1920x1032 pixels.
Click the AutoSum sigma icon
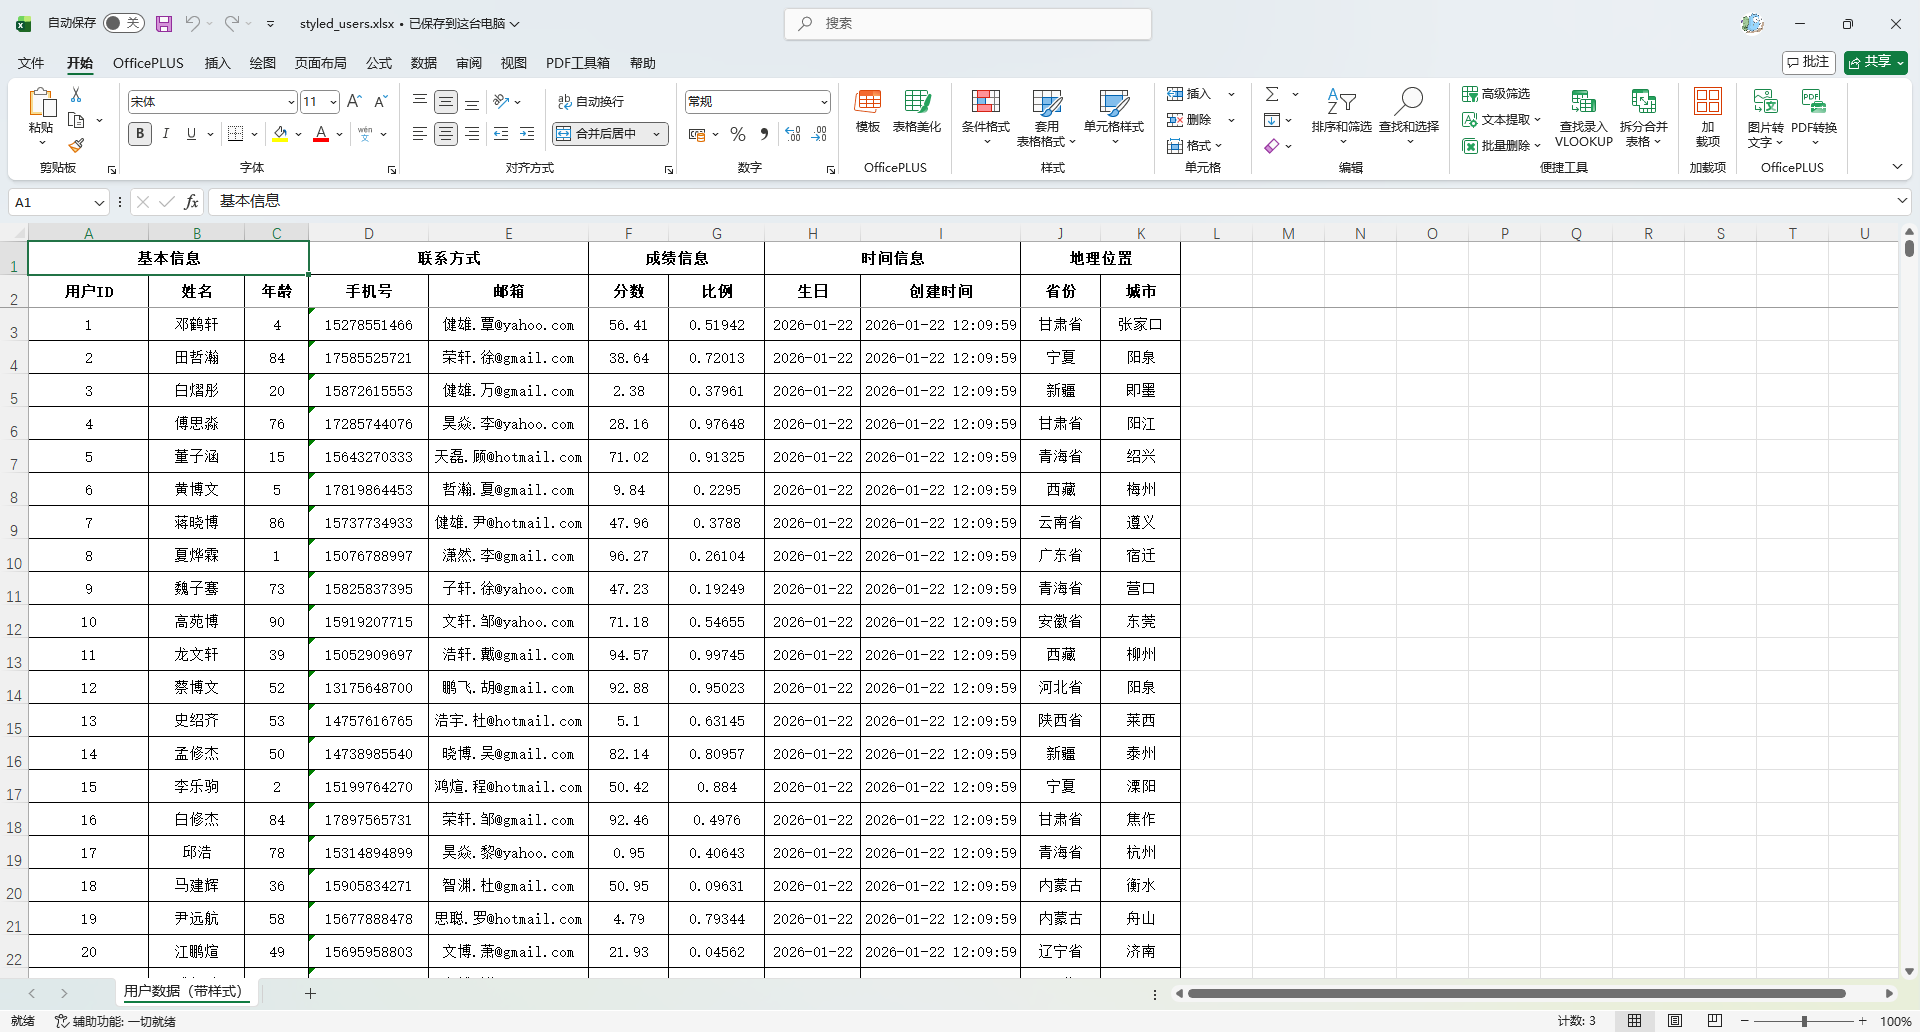pos(1272,94)
